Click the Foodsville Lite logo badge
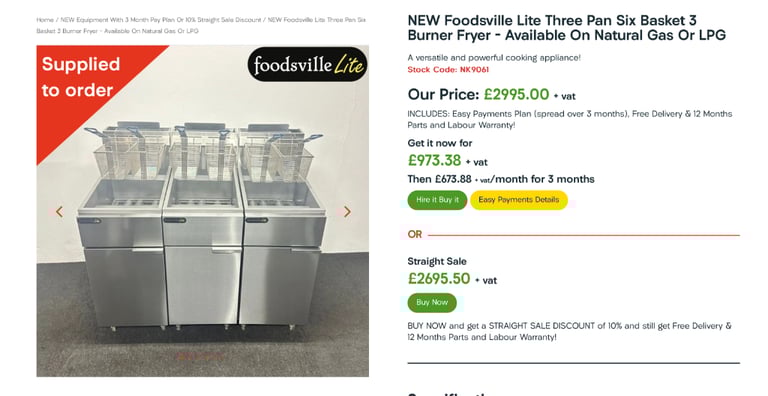Viewport: 768px width, 396px height. [307, 64]
